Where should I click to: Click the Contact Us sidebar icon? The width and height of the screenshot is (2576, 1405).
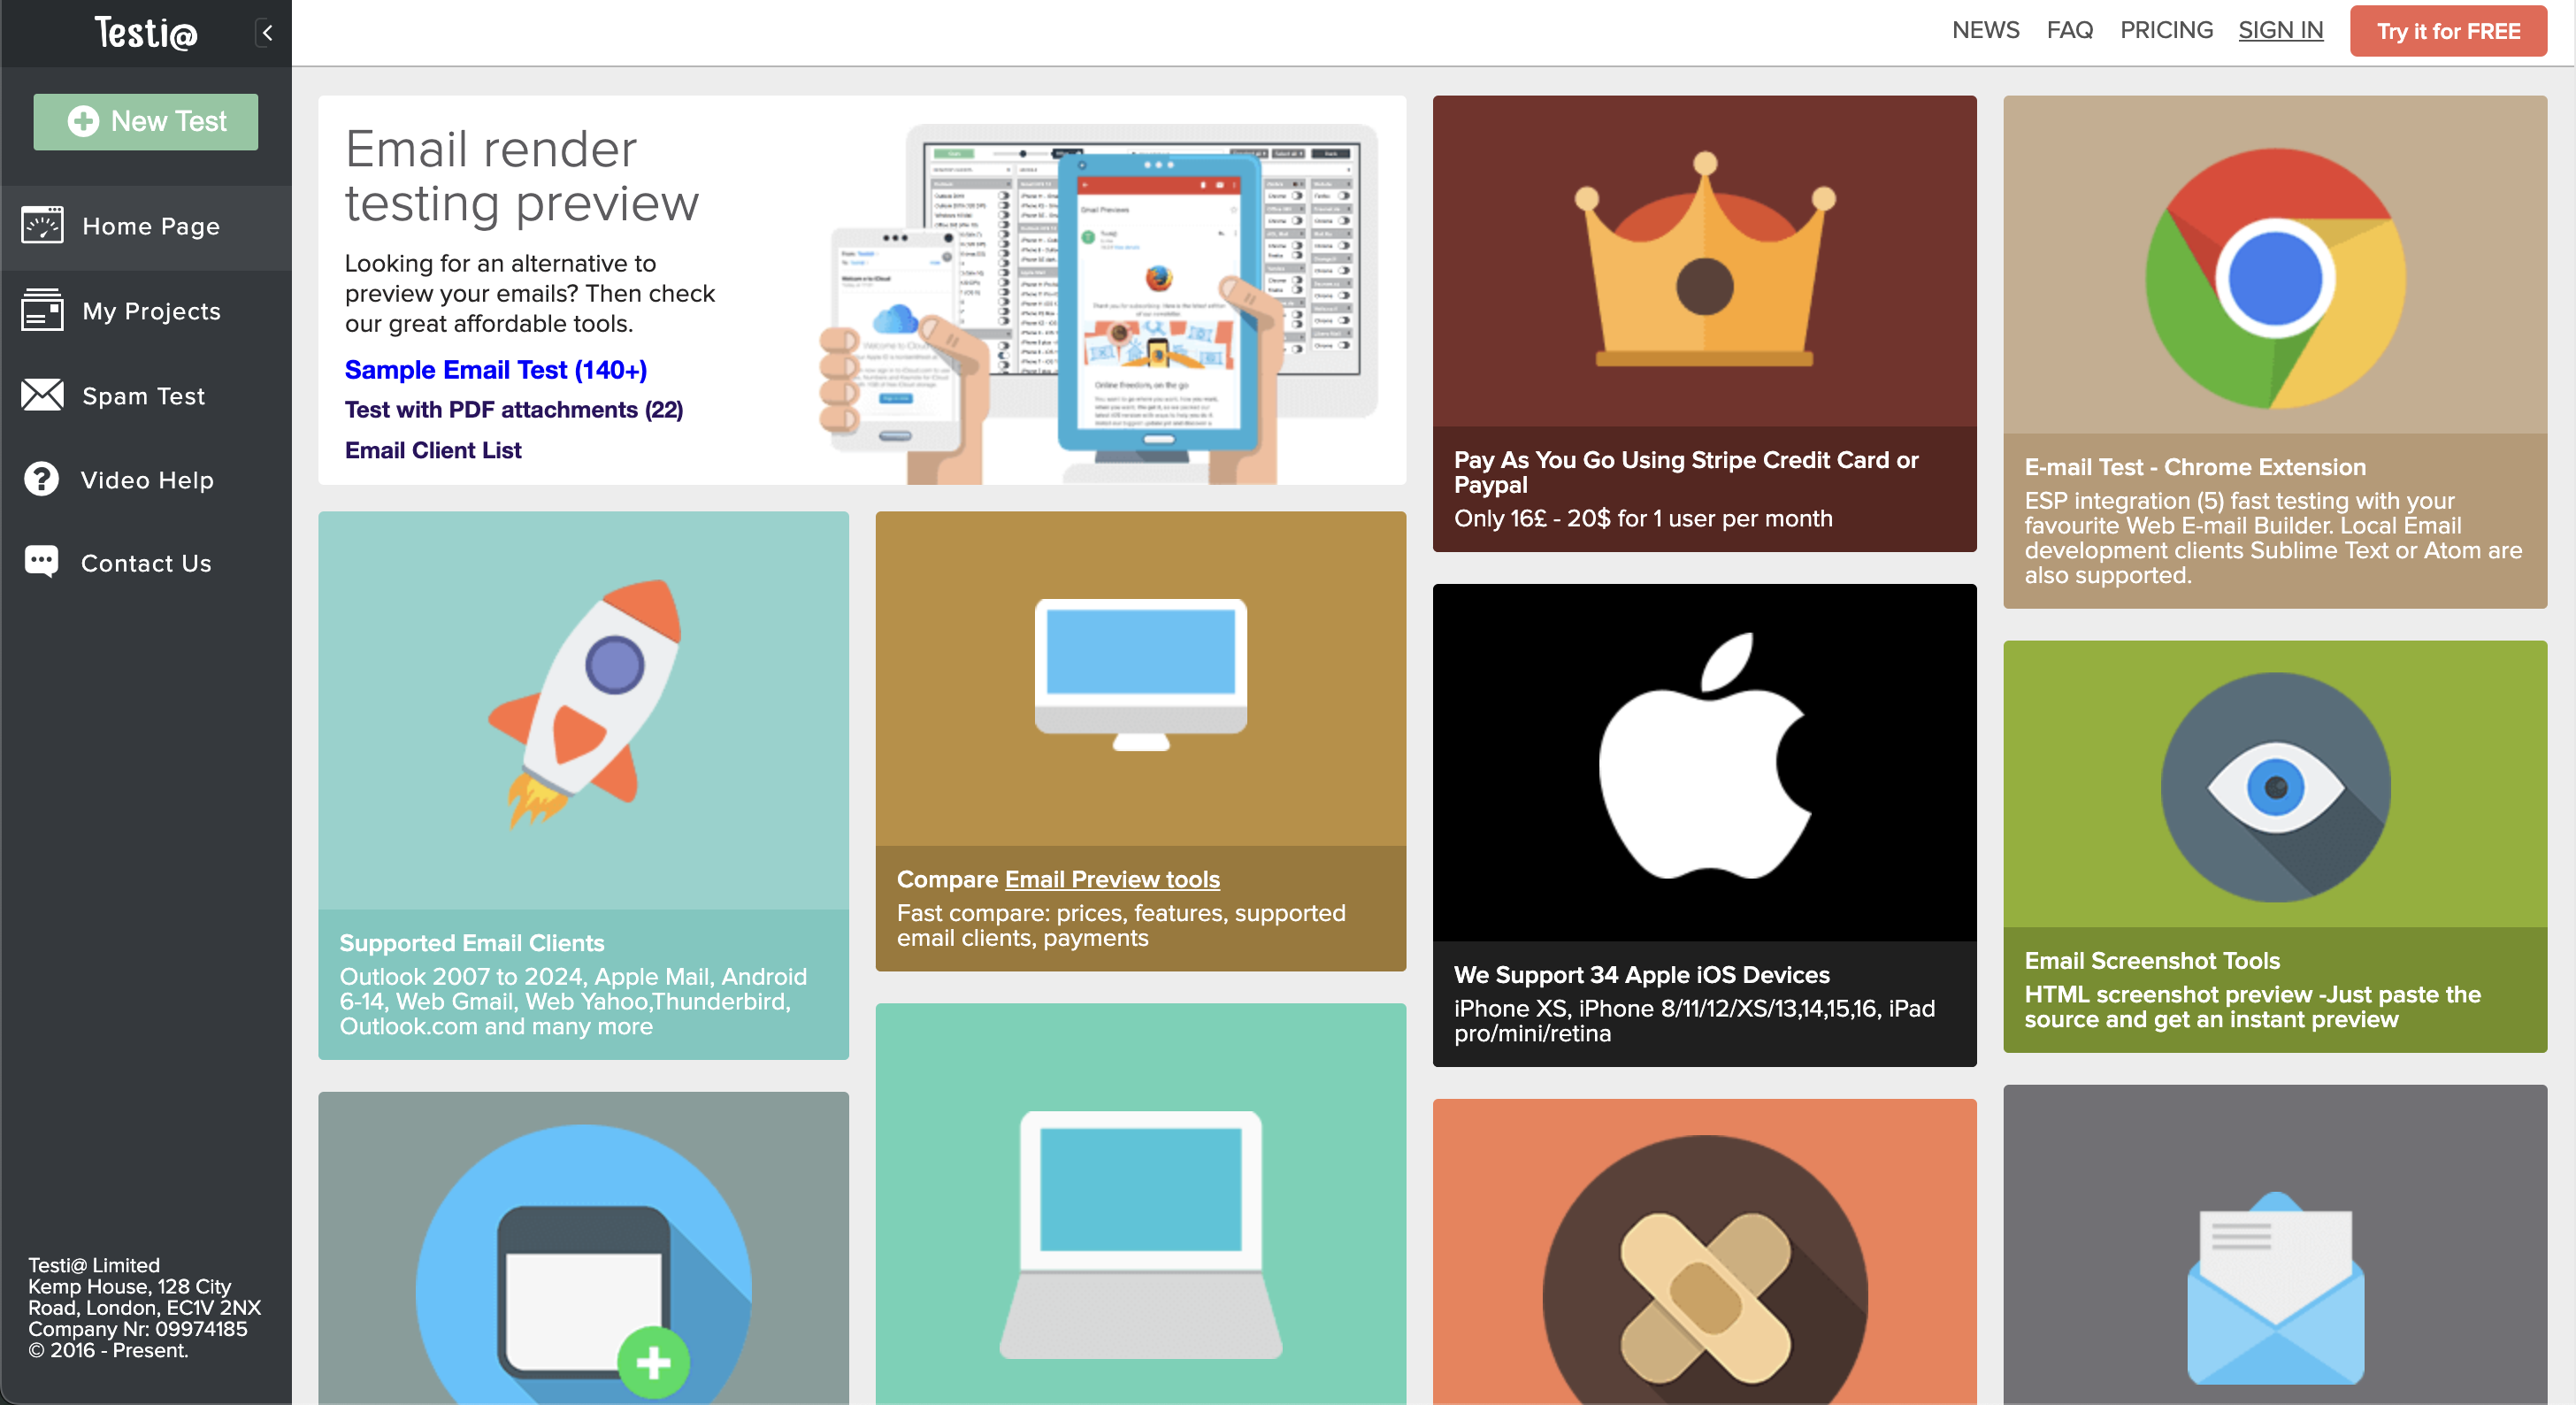tap(43, 563)
